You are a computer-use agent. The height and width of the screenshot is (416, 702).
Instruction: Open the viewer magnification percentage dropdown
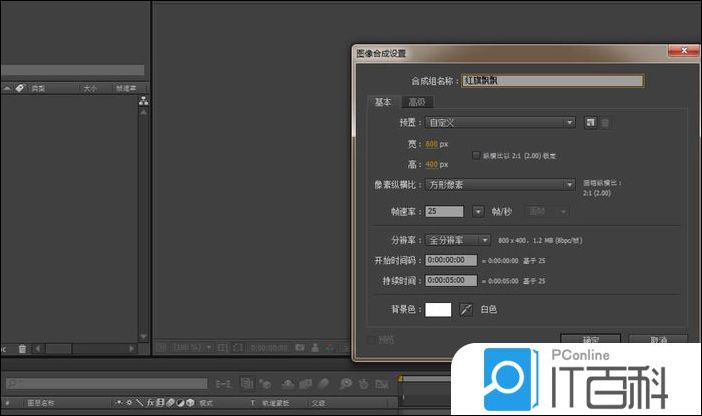point(193,347)
